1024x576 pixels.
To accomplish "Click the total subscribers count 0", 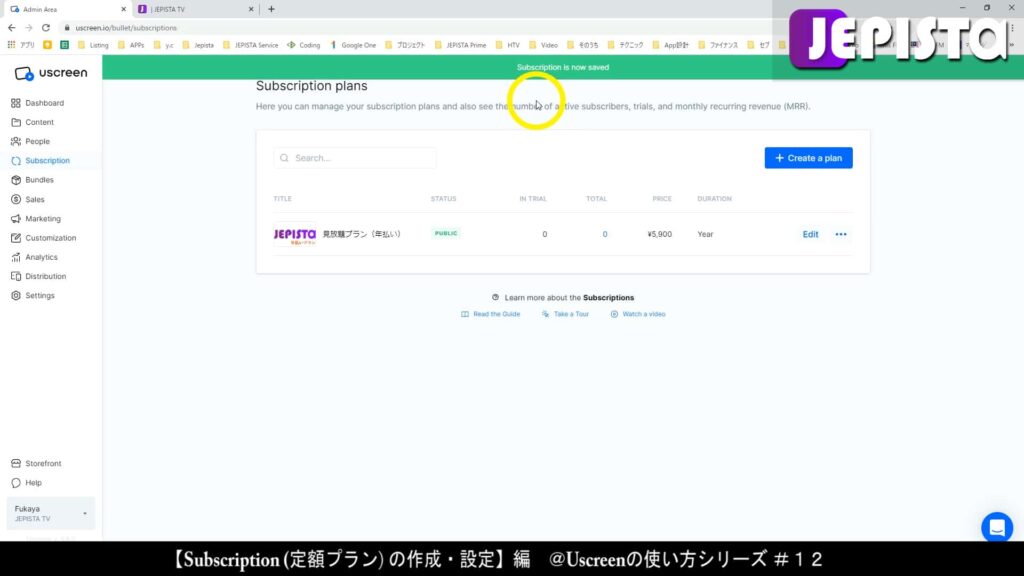I will tap(605, 234).
